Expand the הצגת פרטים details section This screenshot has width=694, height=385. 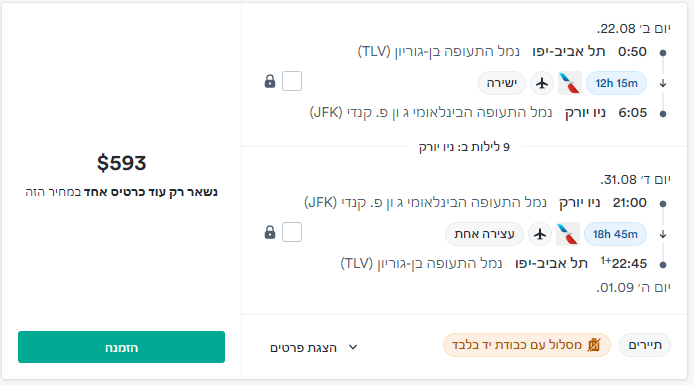[313, 348]
